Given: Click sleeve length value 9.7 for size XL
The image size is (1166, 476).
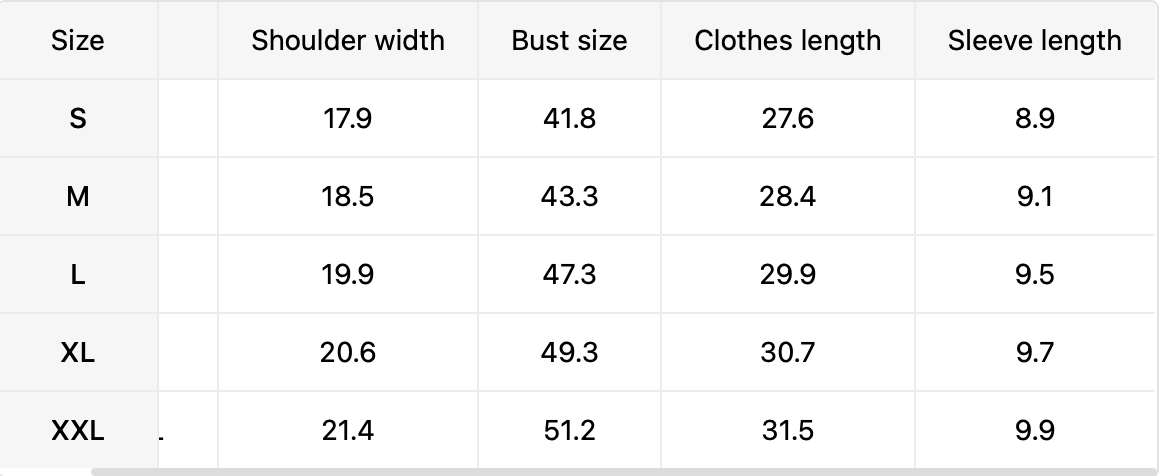Looking at the screenshot, I should [x=1035, y=353].
